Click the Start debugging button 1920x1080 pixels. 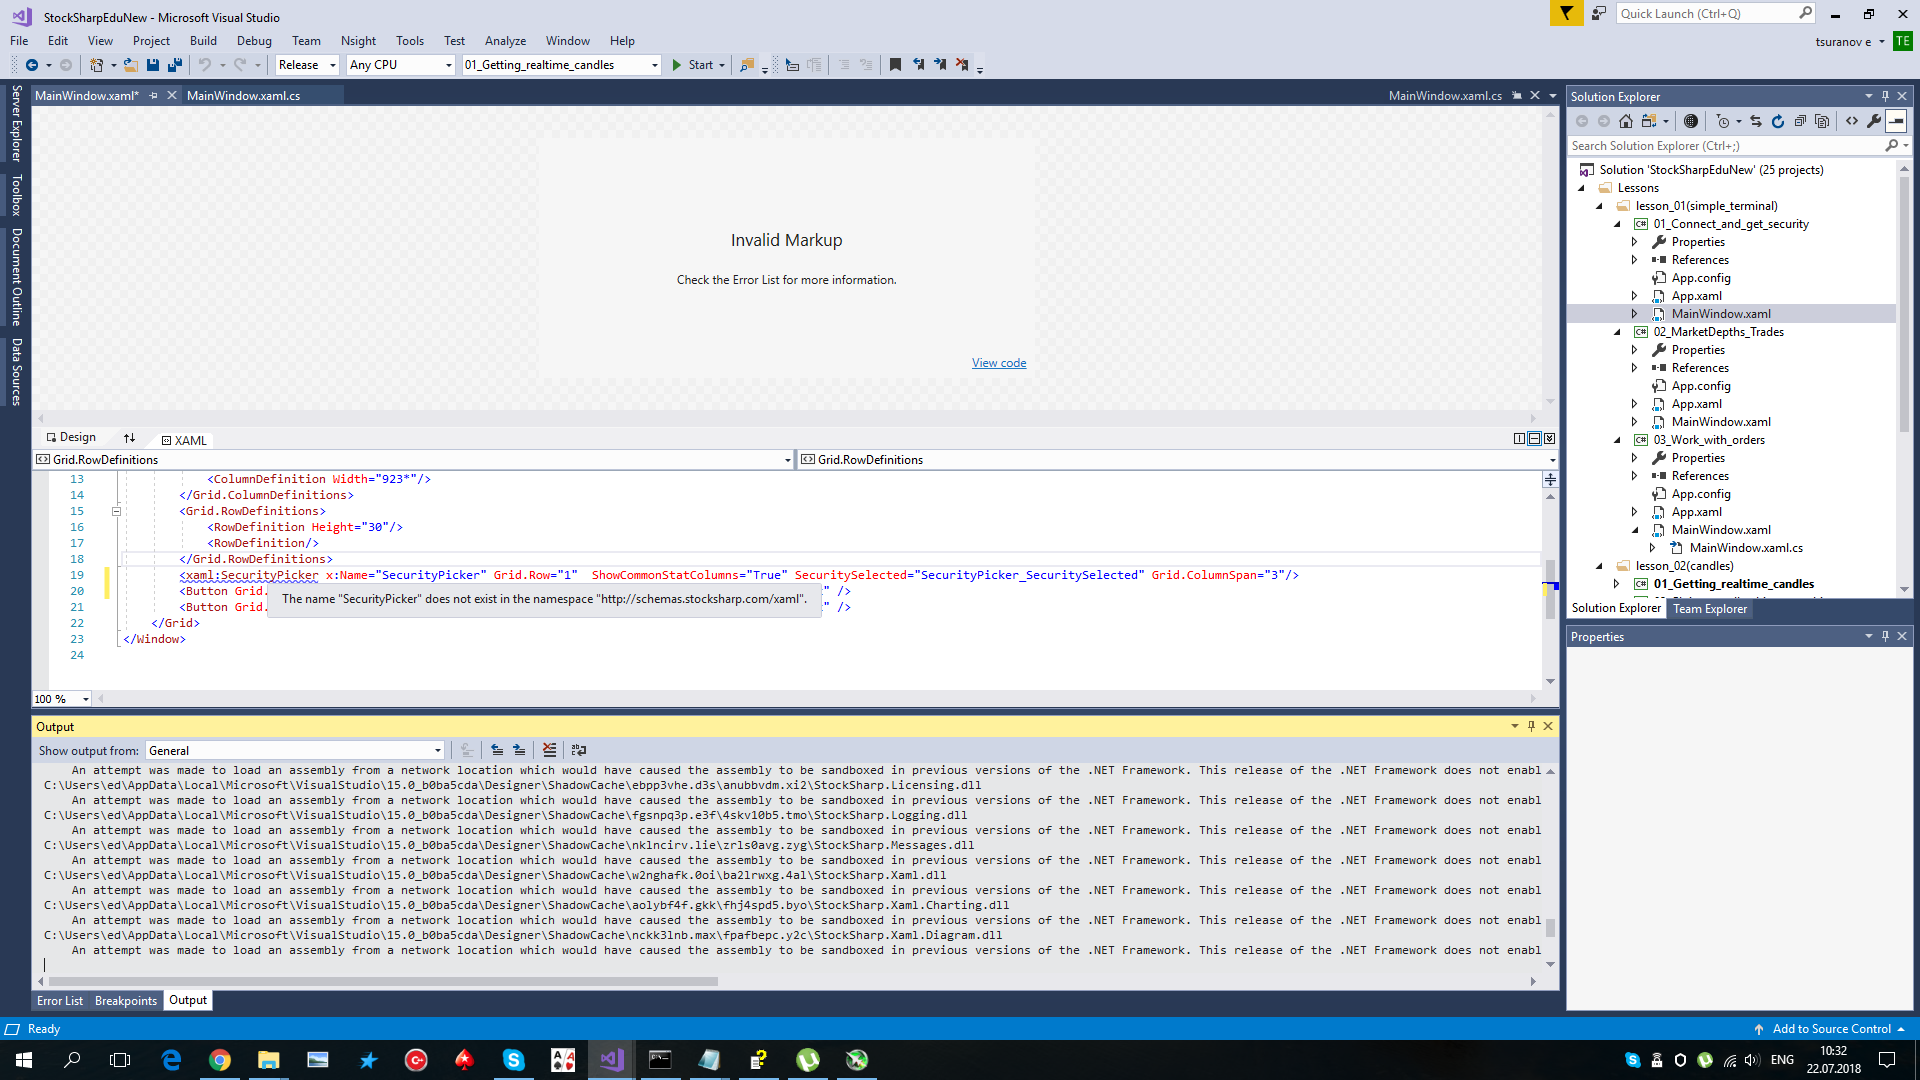coord(693,65)
